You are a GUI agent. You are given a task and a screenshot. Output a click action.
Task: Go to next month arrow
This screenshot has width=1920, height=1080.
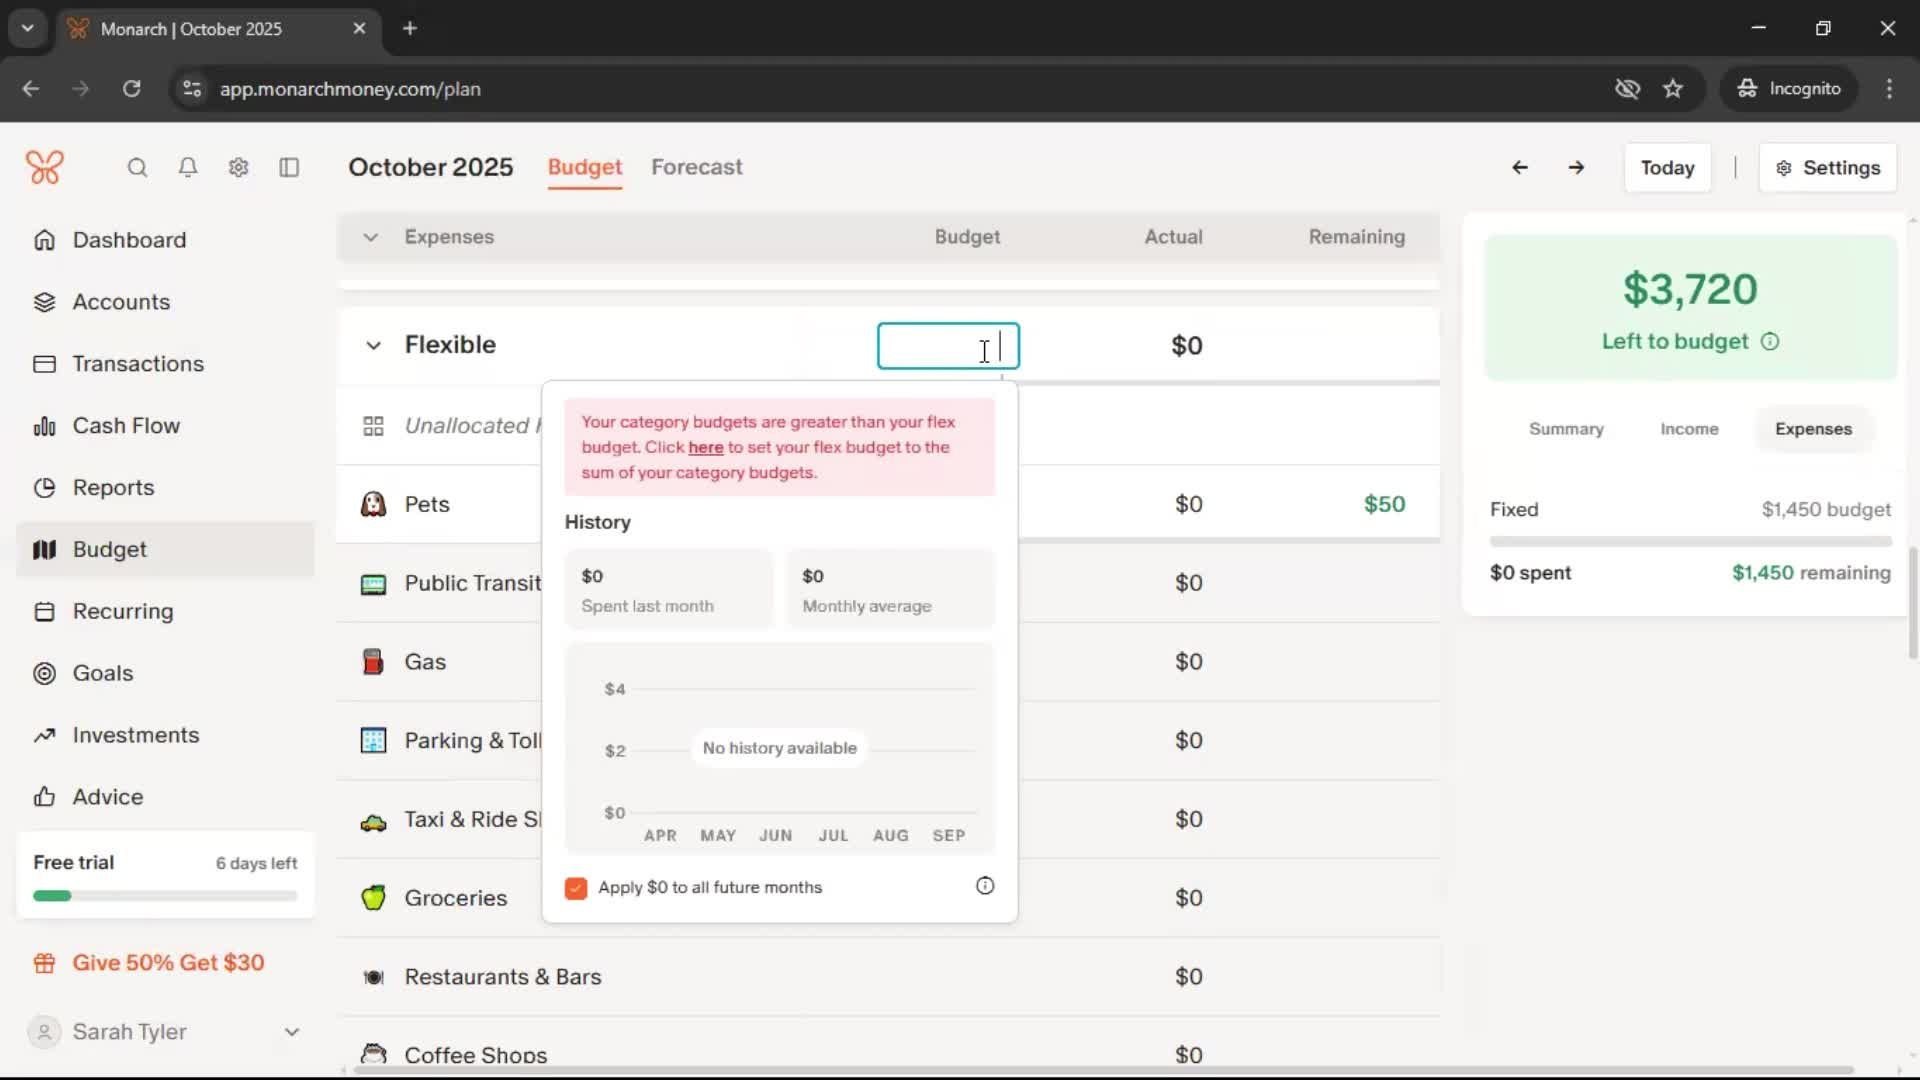click(x=1576, y=168)
